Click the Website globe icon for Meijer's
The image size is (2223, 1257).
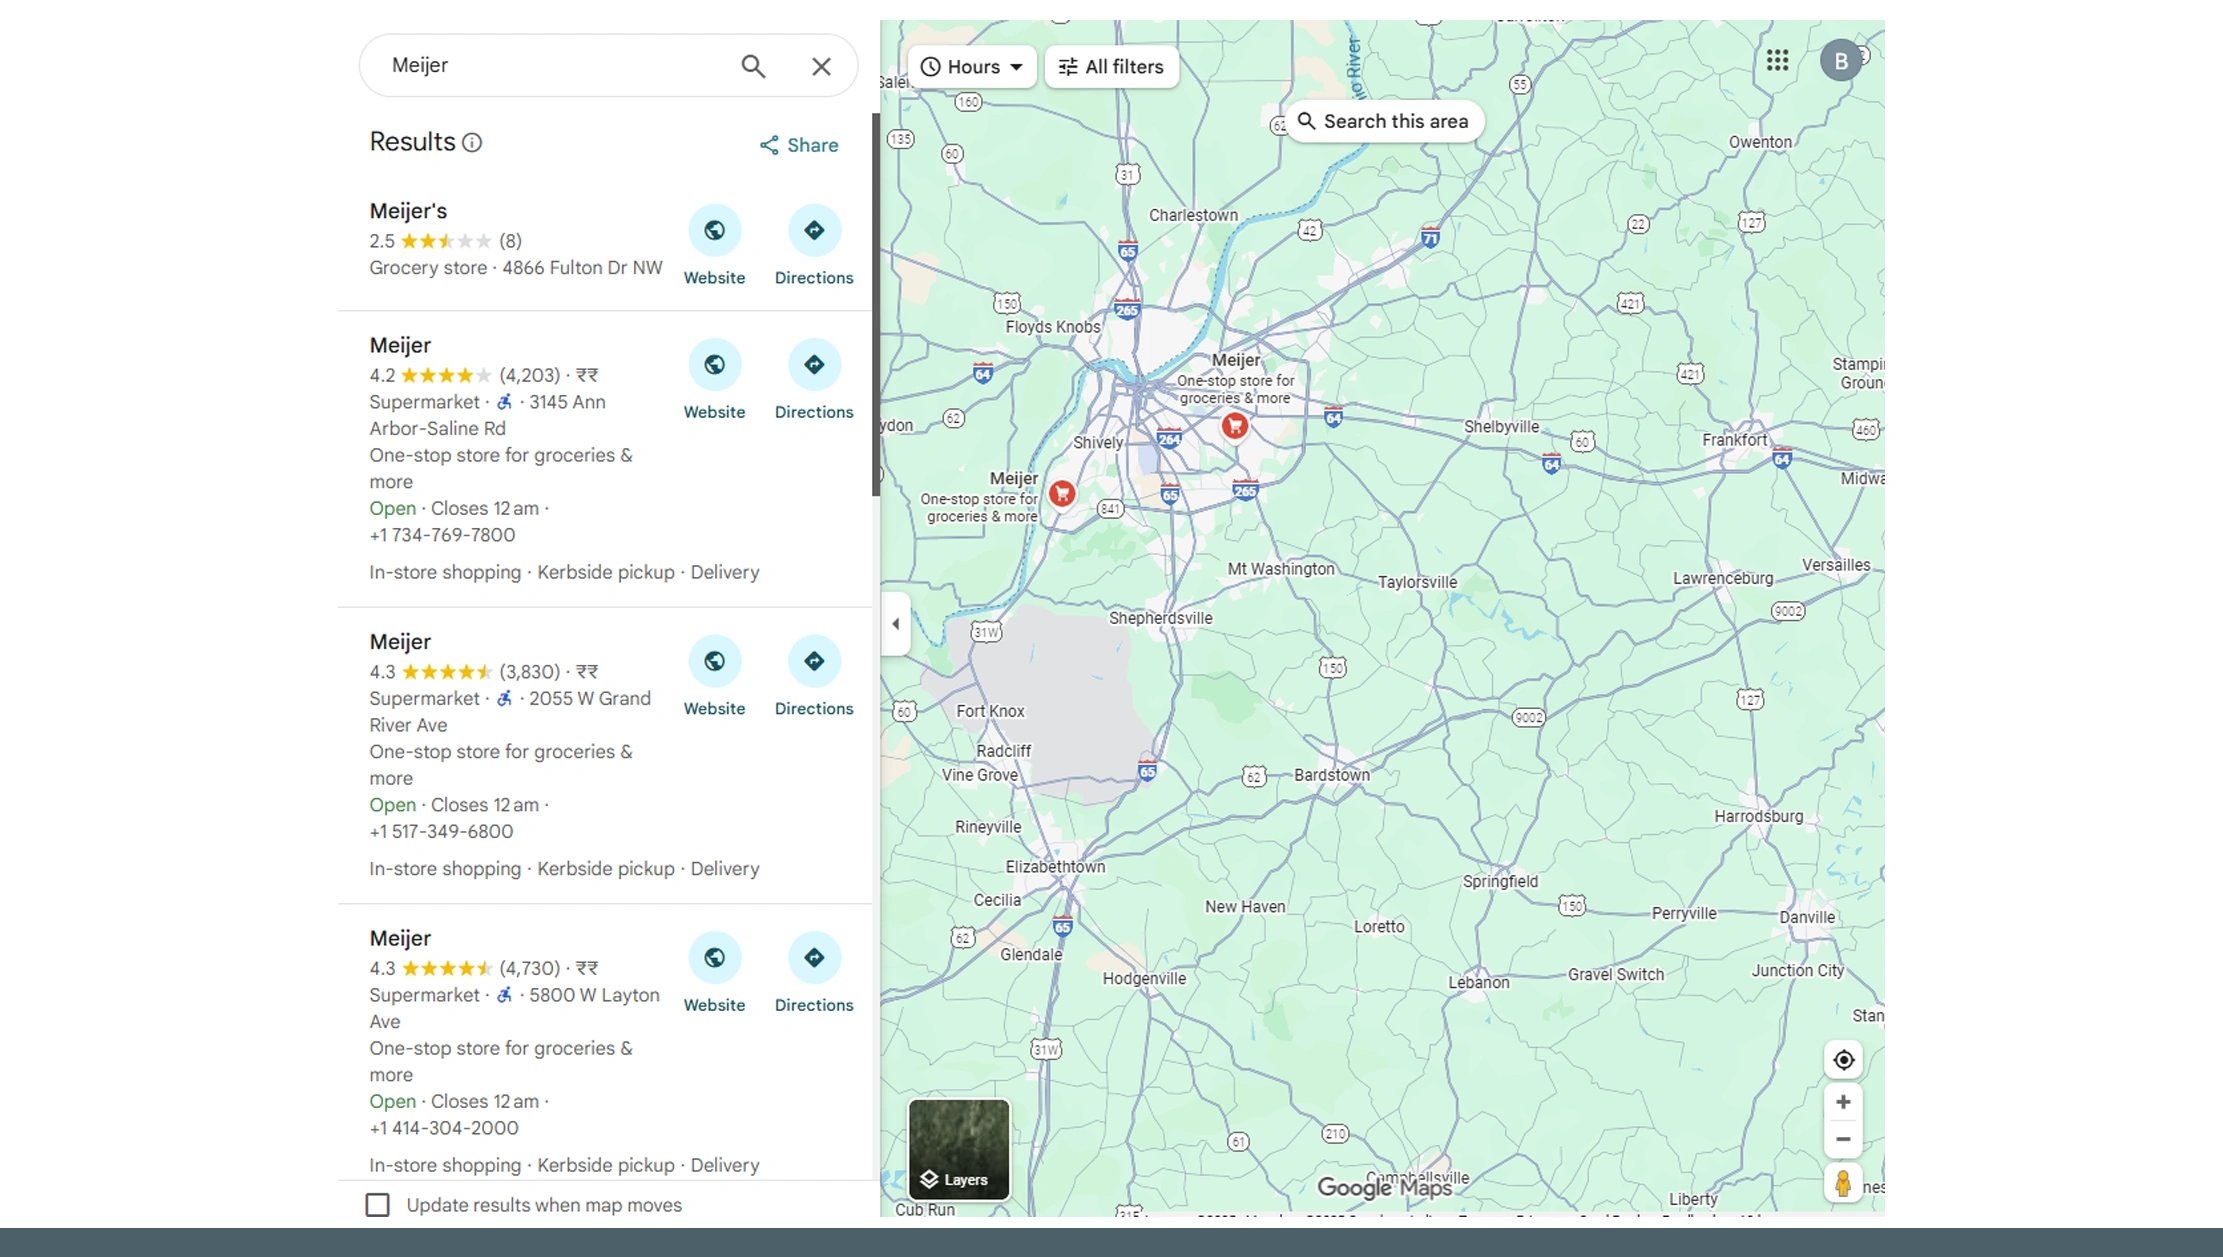click(x=714, y=229)
